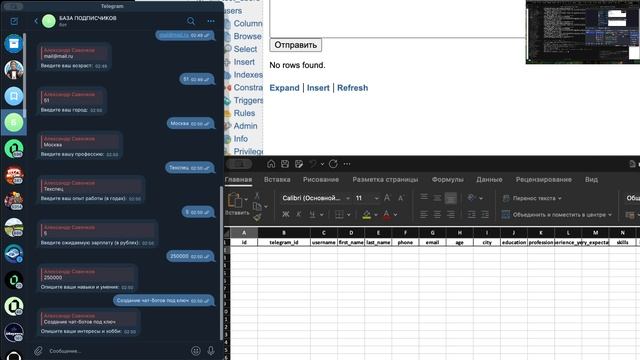The image size is (640, 360).
Task: Click the paperclip attach icon in Telegram
Action: 38,351
